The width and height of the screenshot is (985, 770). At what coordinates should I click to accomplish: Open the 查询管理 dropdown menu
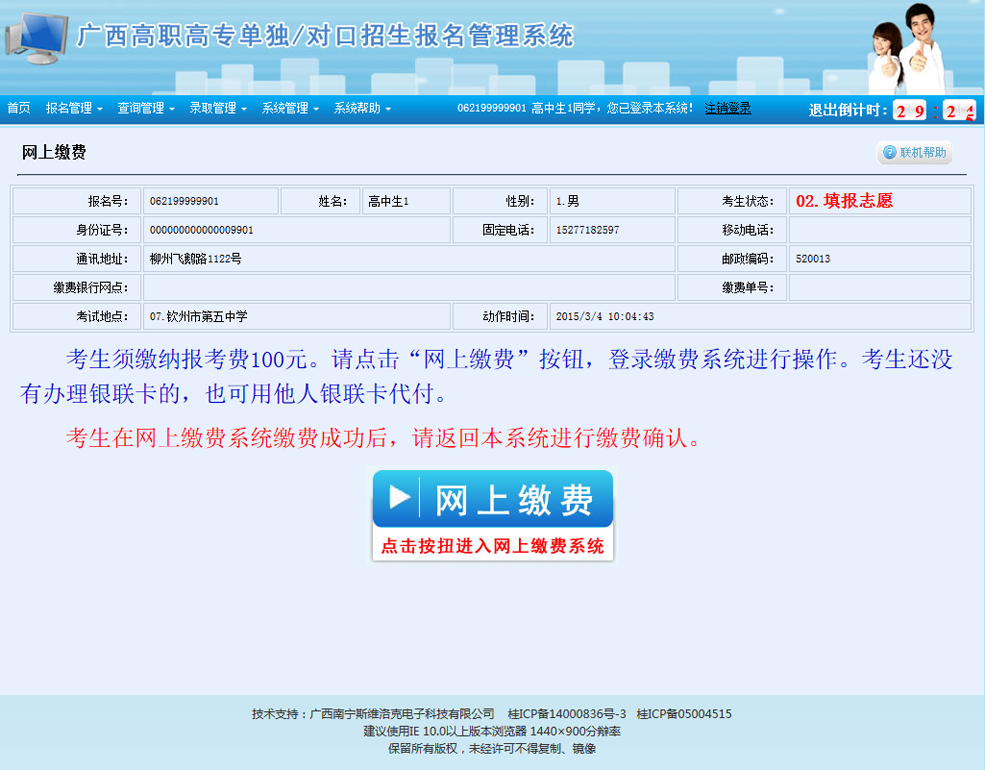pos(146,108)
